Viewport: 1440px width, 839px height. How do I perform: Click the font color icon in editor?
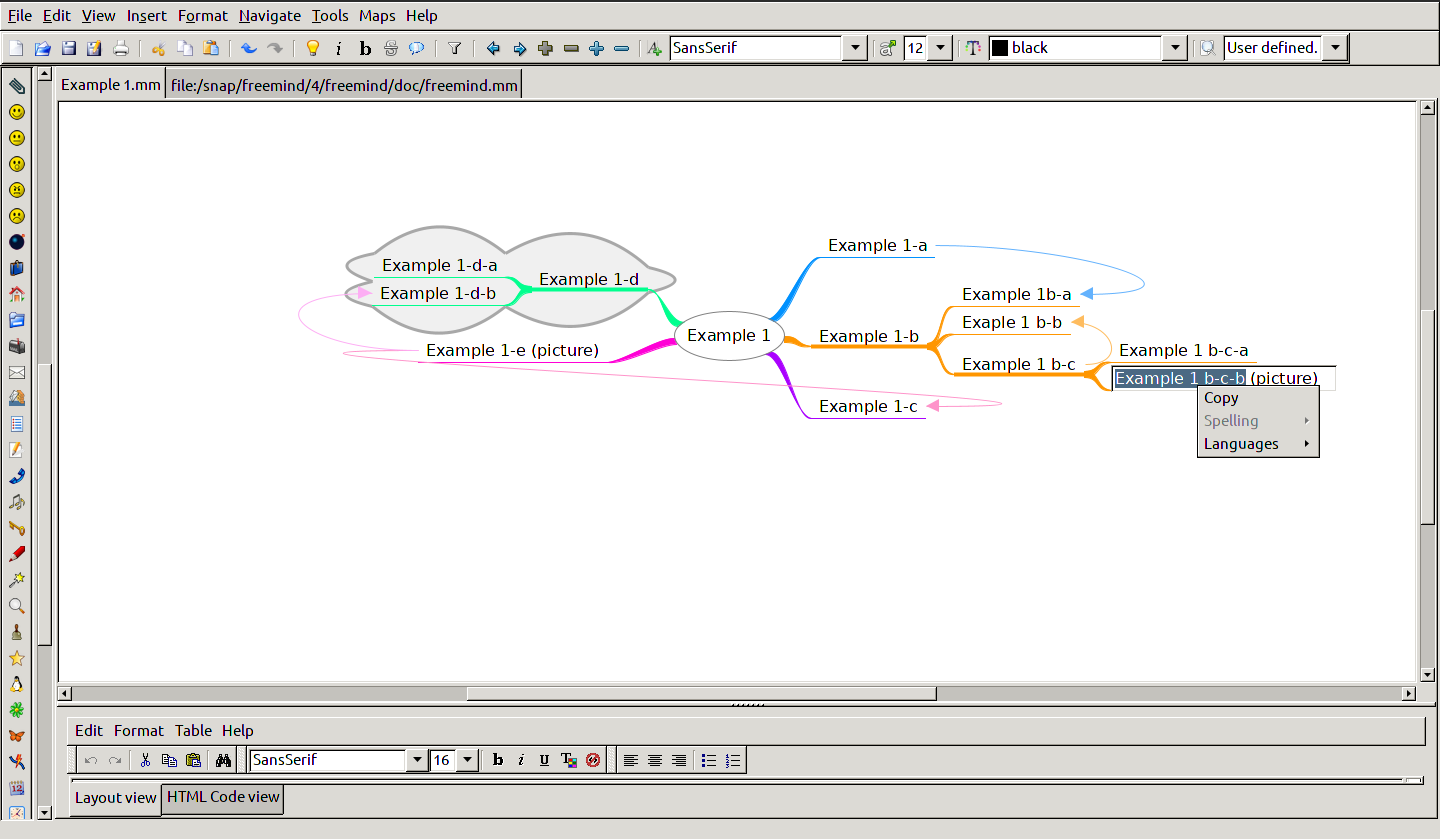pos(569,760)
